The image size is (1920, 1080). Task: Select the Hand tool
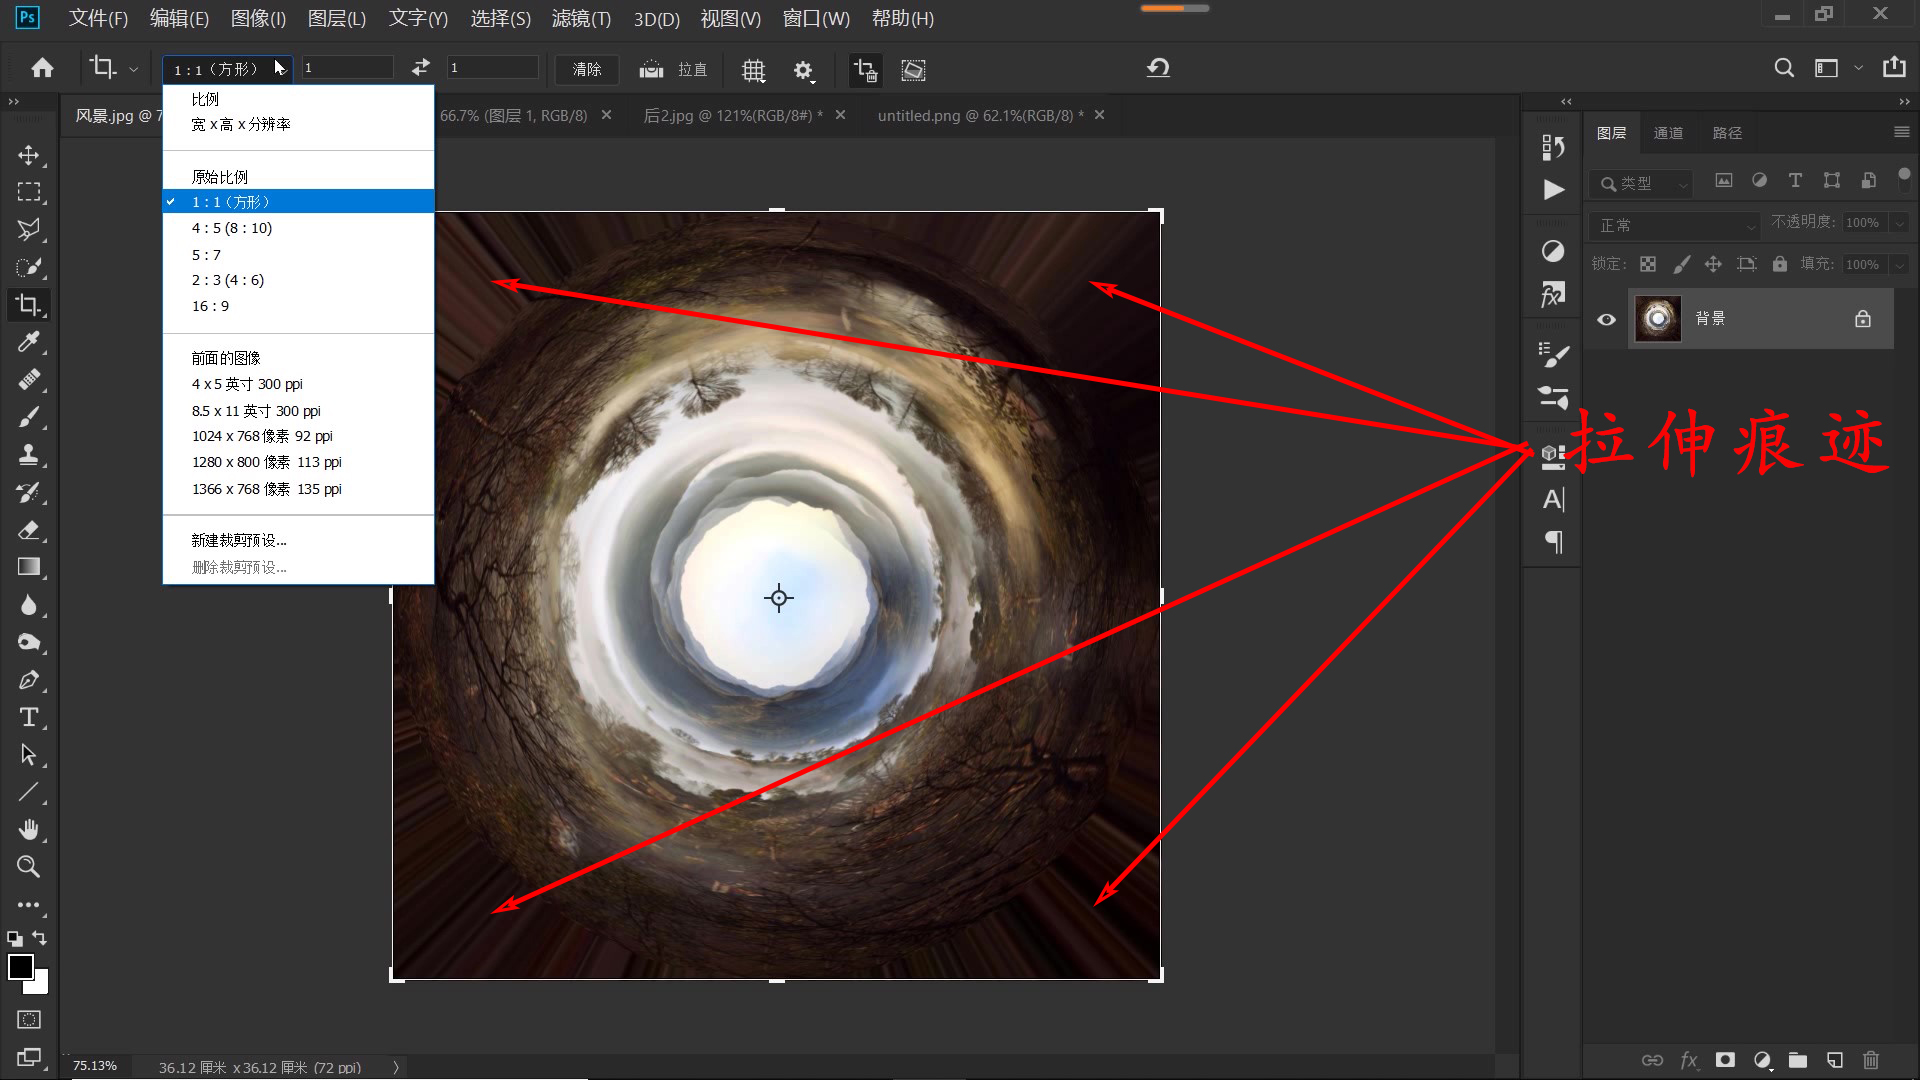[28, 829]
